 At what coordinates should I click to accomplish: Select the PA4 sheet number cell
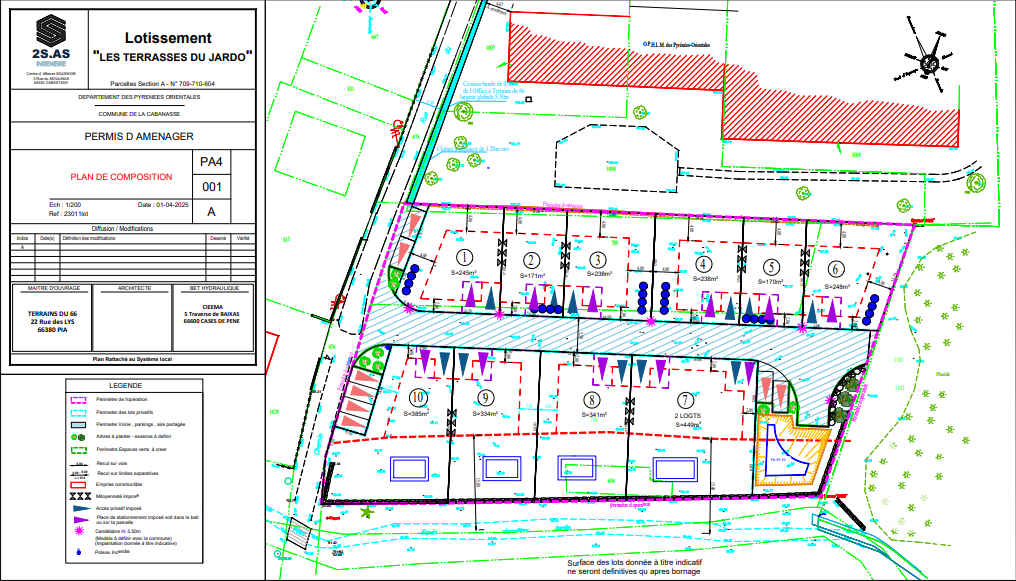(212, 162)
